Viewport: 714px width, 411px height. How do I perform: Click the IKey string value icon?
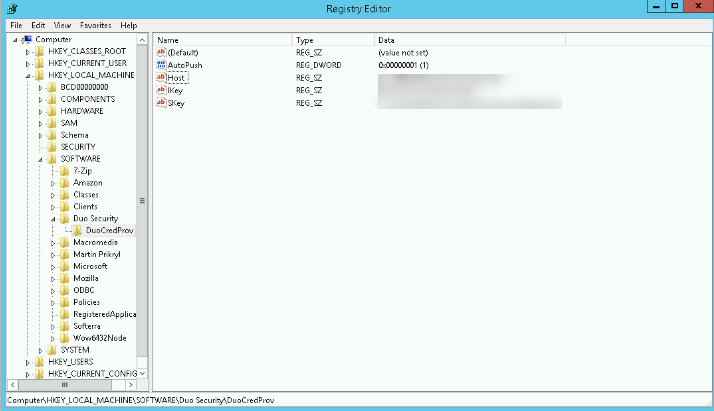coord(160,90)
